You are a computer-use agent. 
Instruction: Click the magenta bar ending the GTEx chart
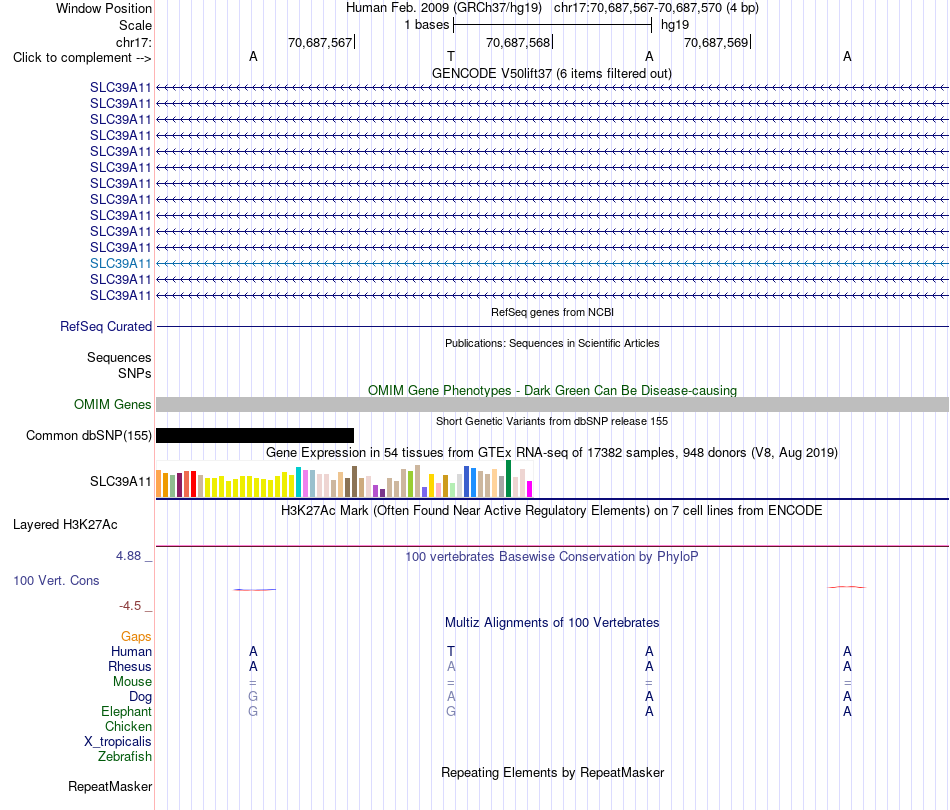[x=530, y=489]
